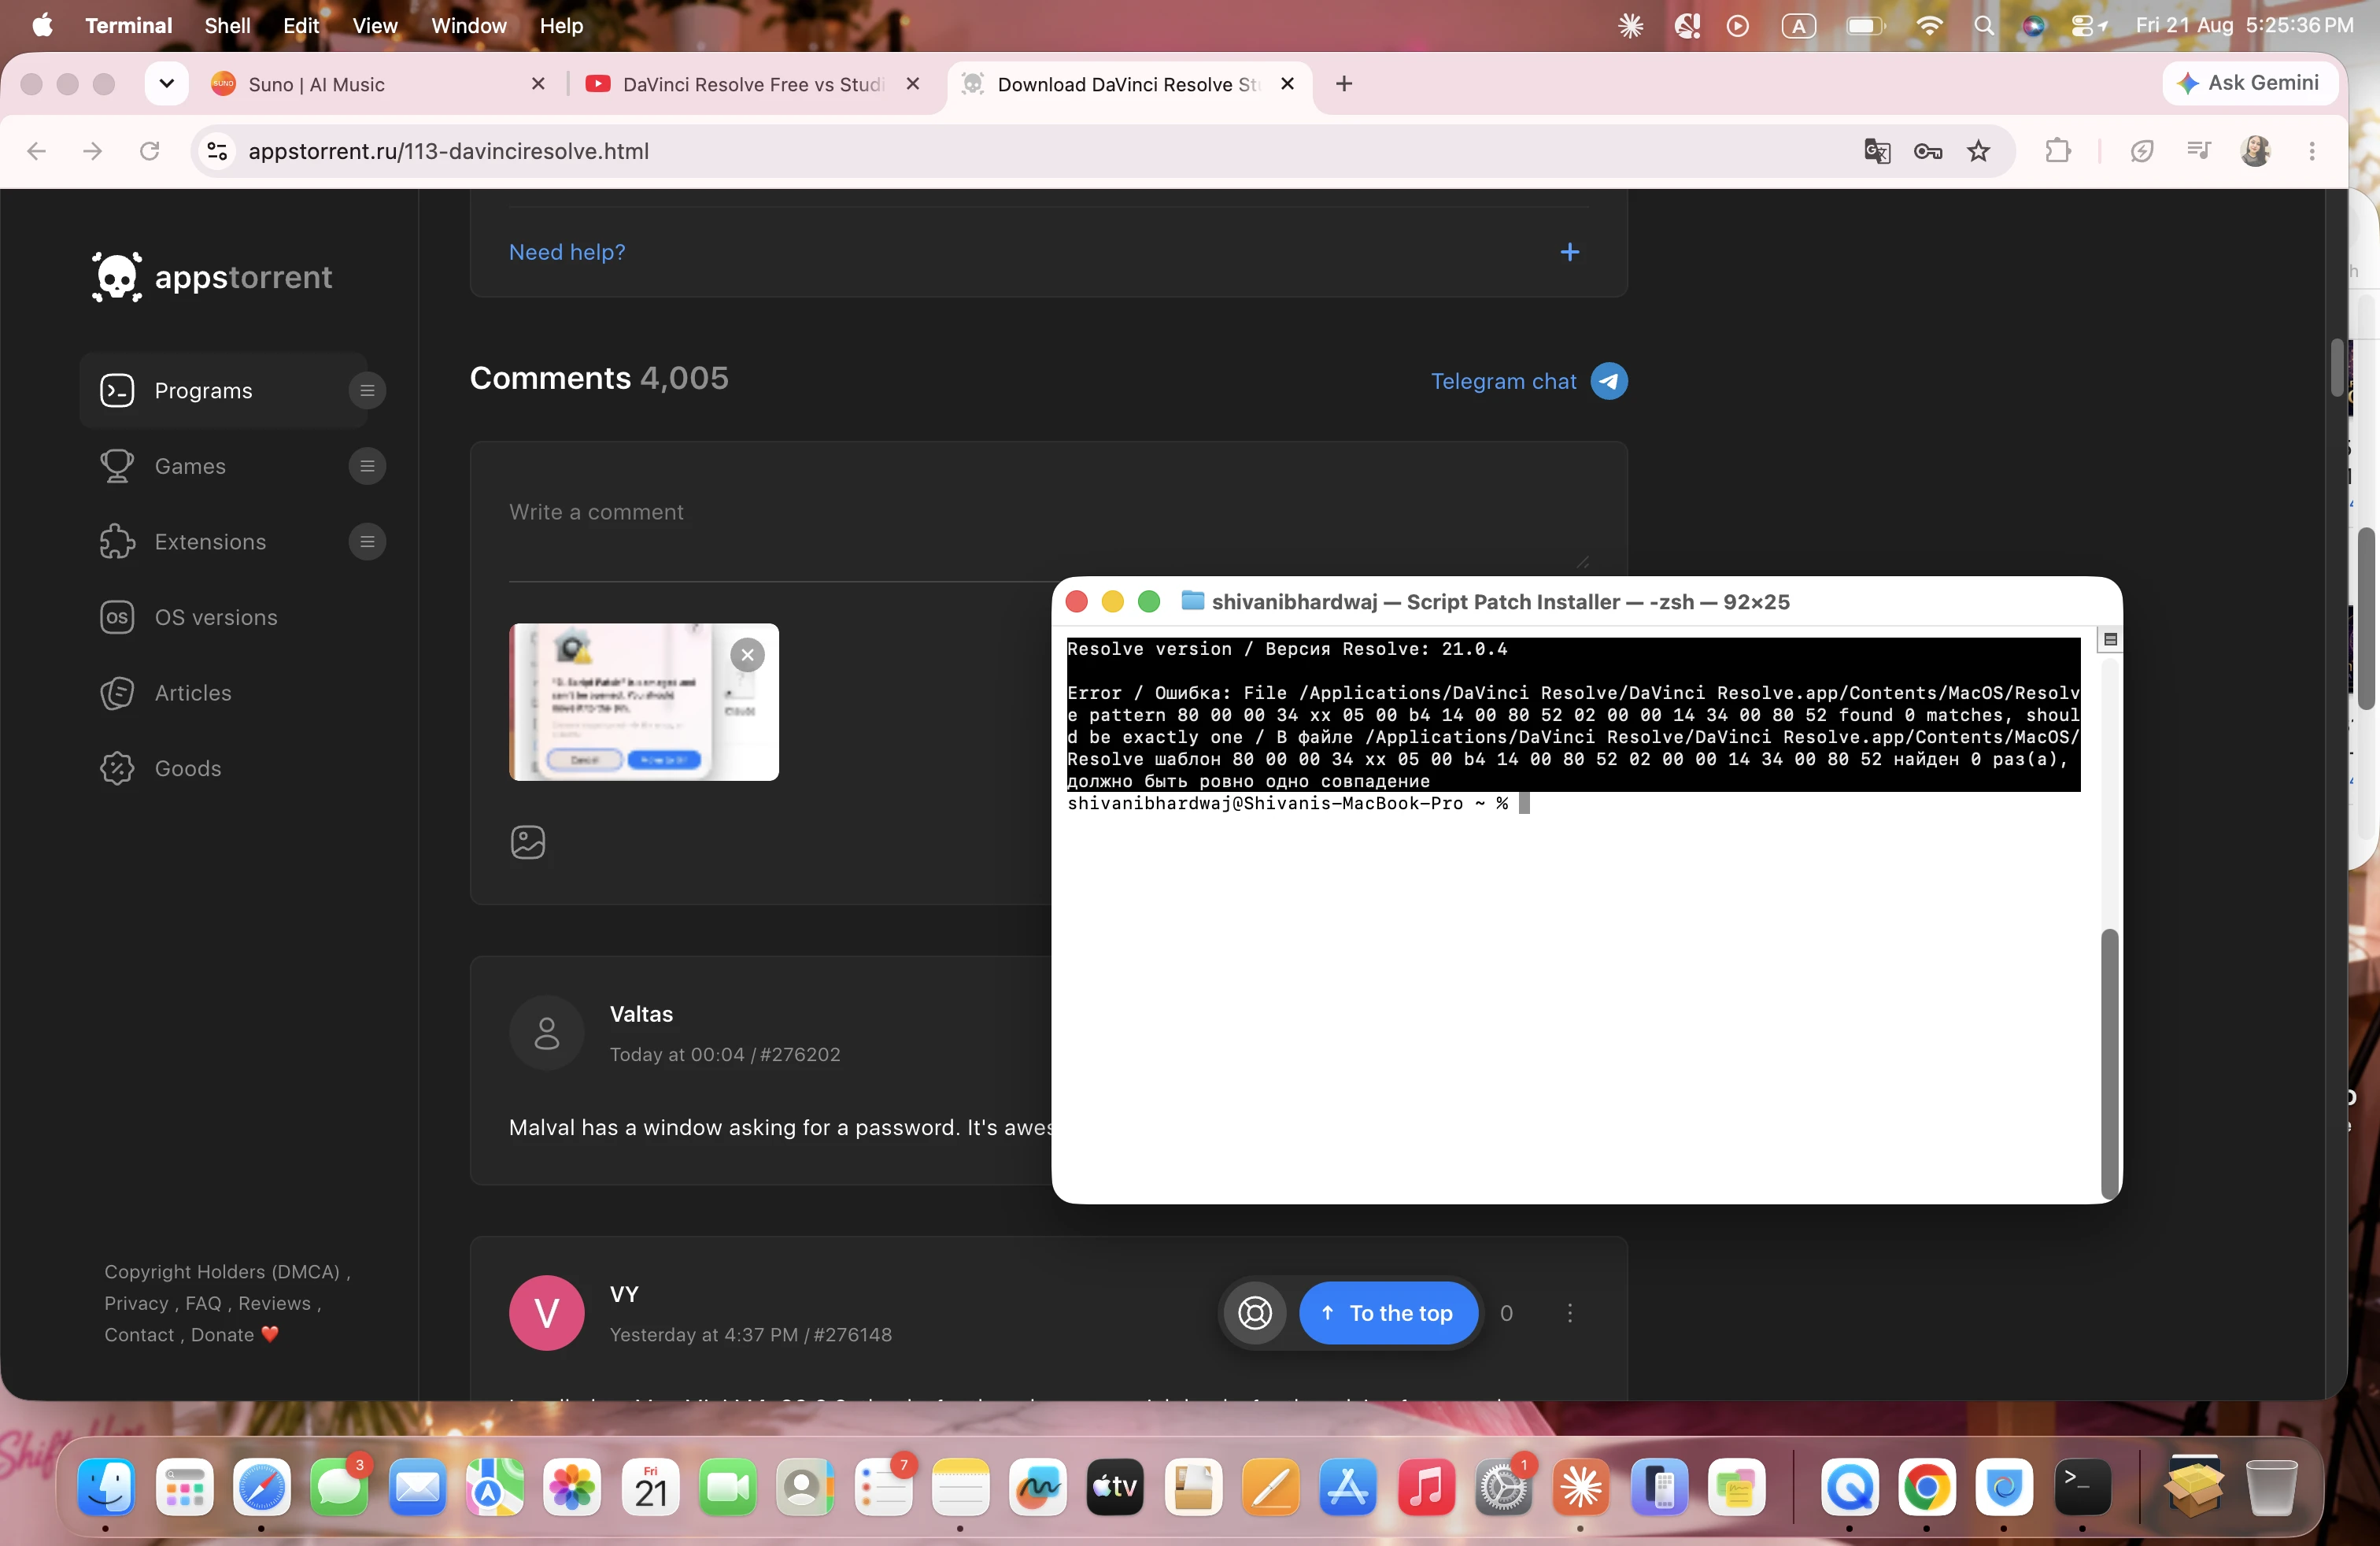This screenshot has height=1546, width=2380.
Task: Click the appstorrent skull logo
Action: (117, 277)
